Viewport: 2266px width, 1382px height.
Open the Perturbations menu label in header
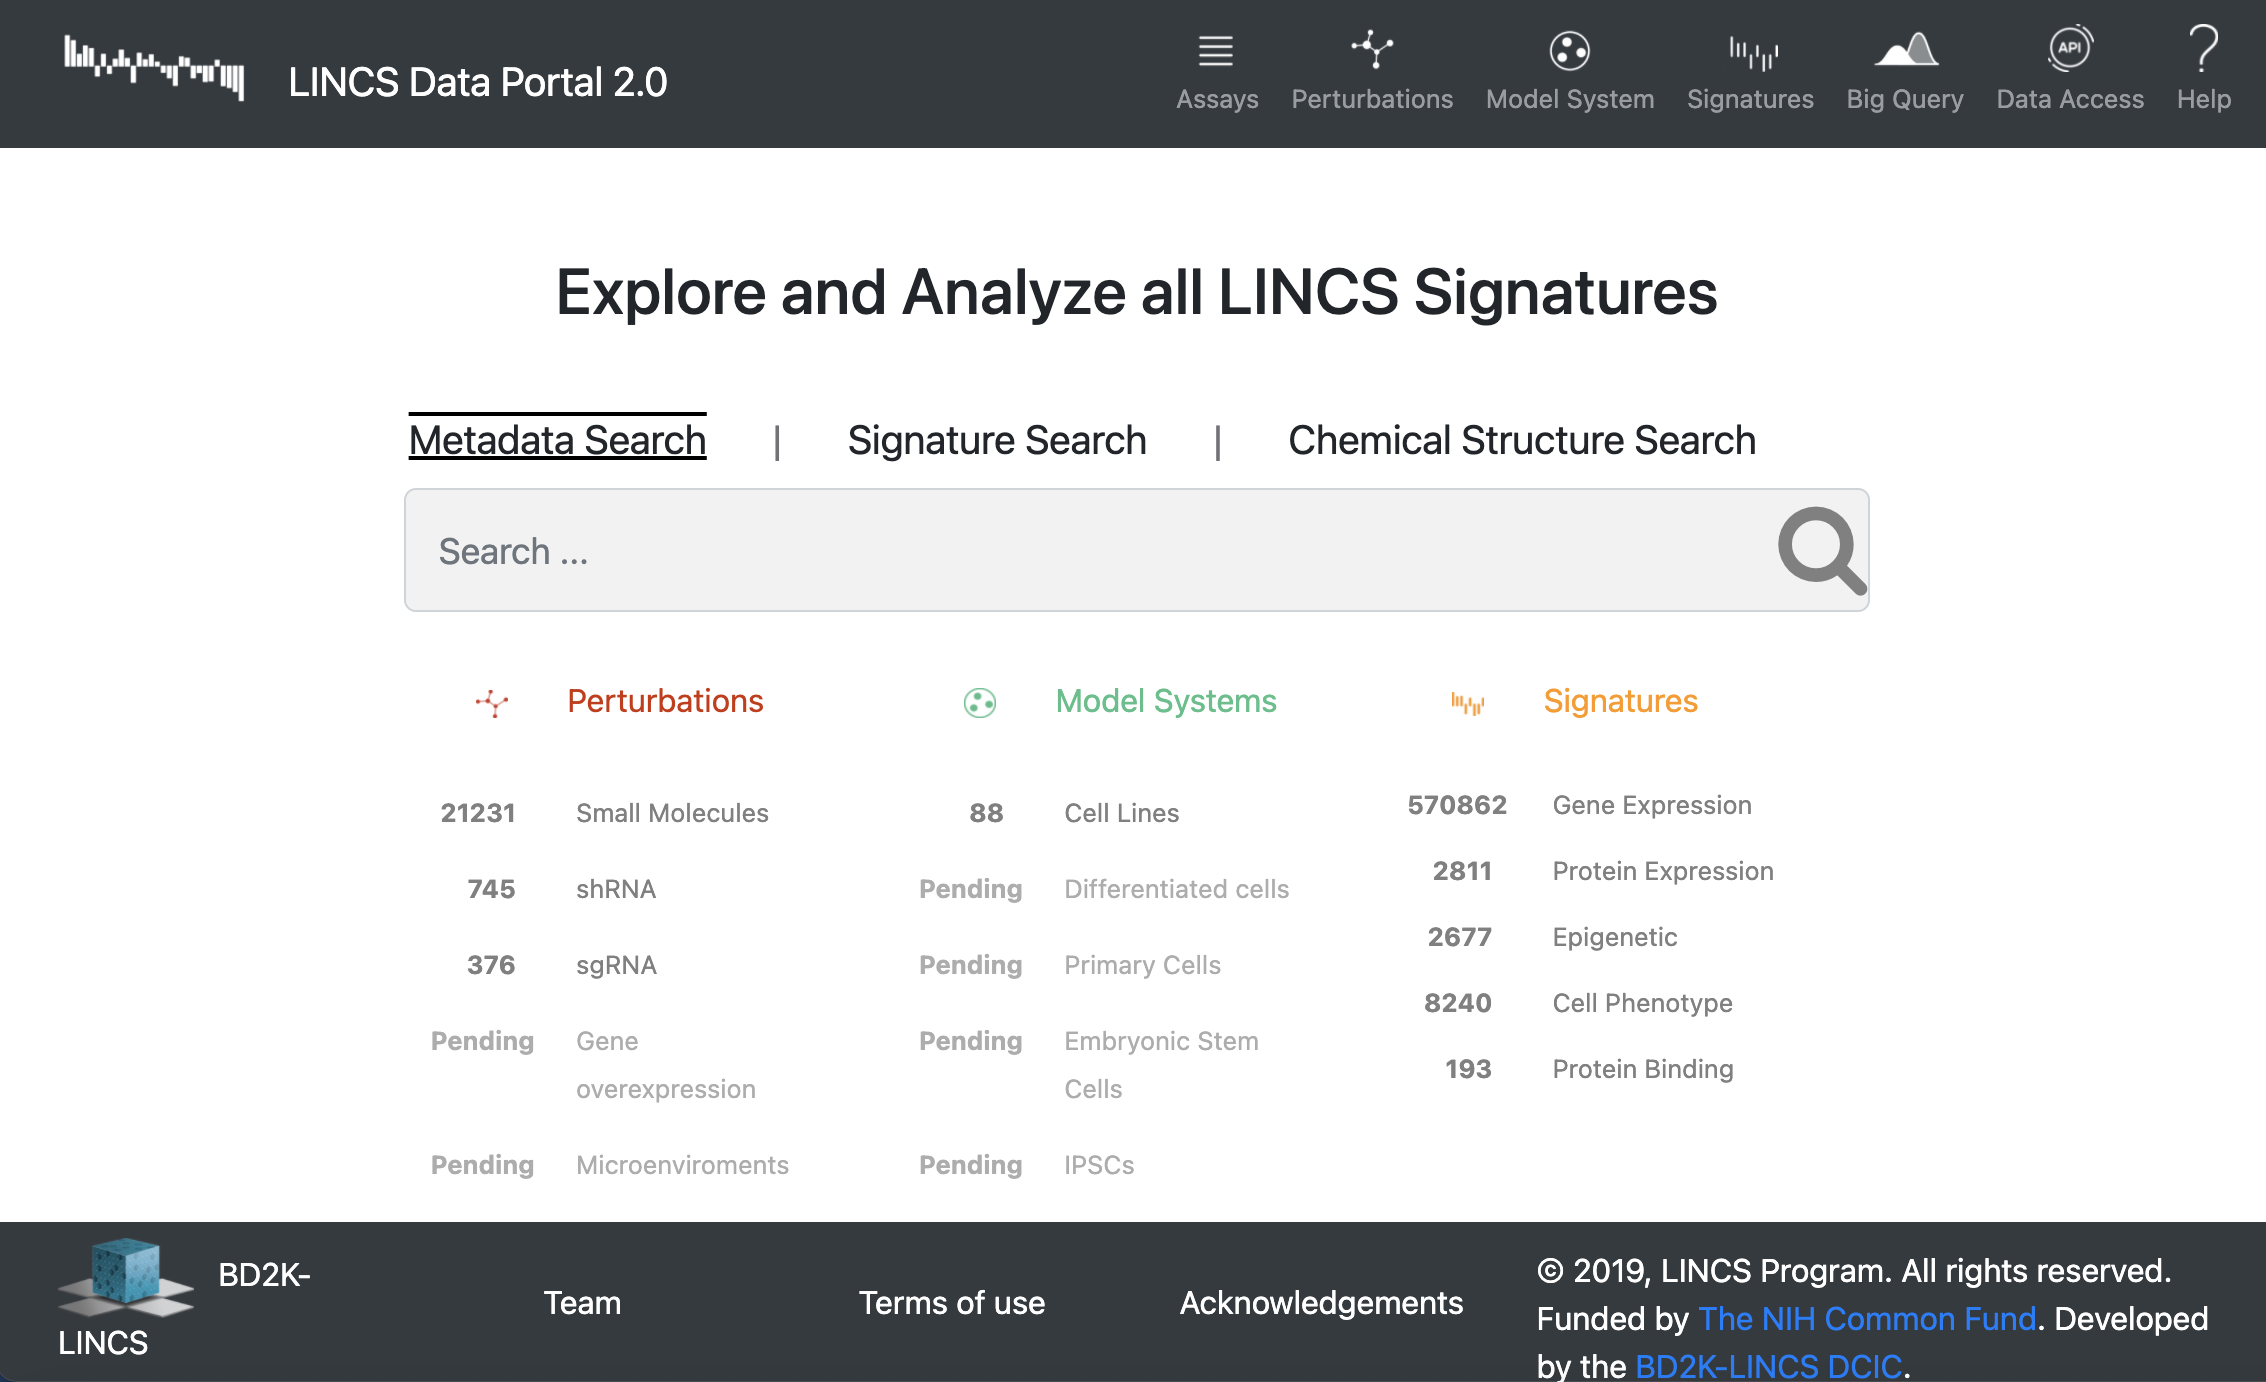click(x=1372, y=99)
